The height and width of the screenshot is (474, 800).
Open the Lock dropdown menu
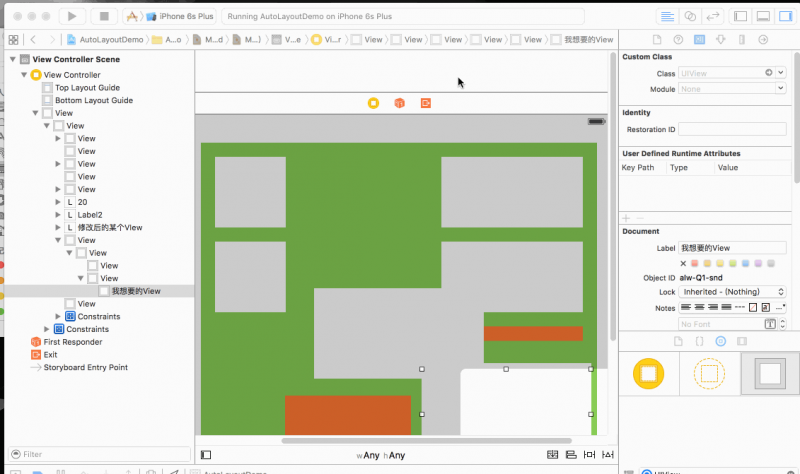coord(732,291)
